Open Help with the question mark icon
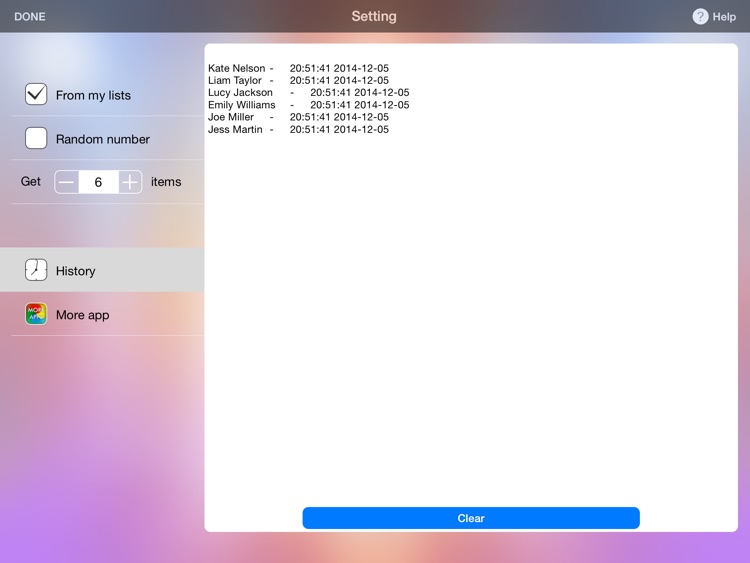 [x=700, y=17]
